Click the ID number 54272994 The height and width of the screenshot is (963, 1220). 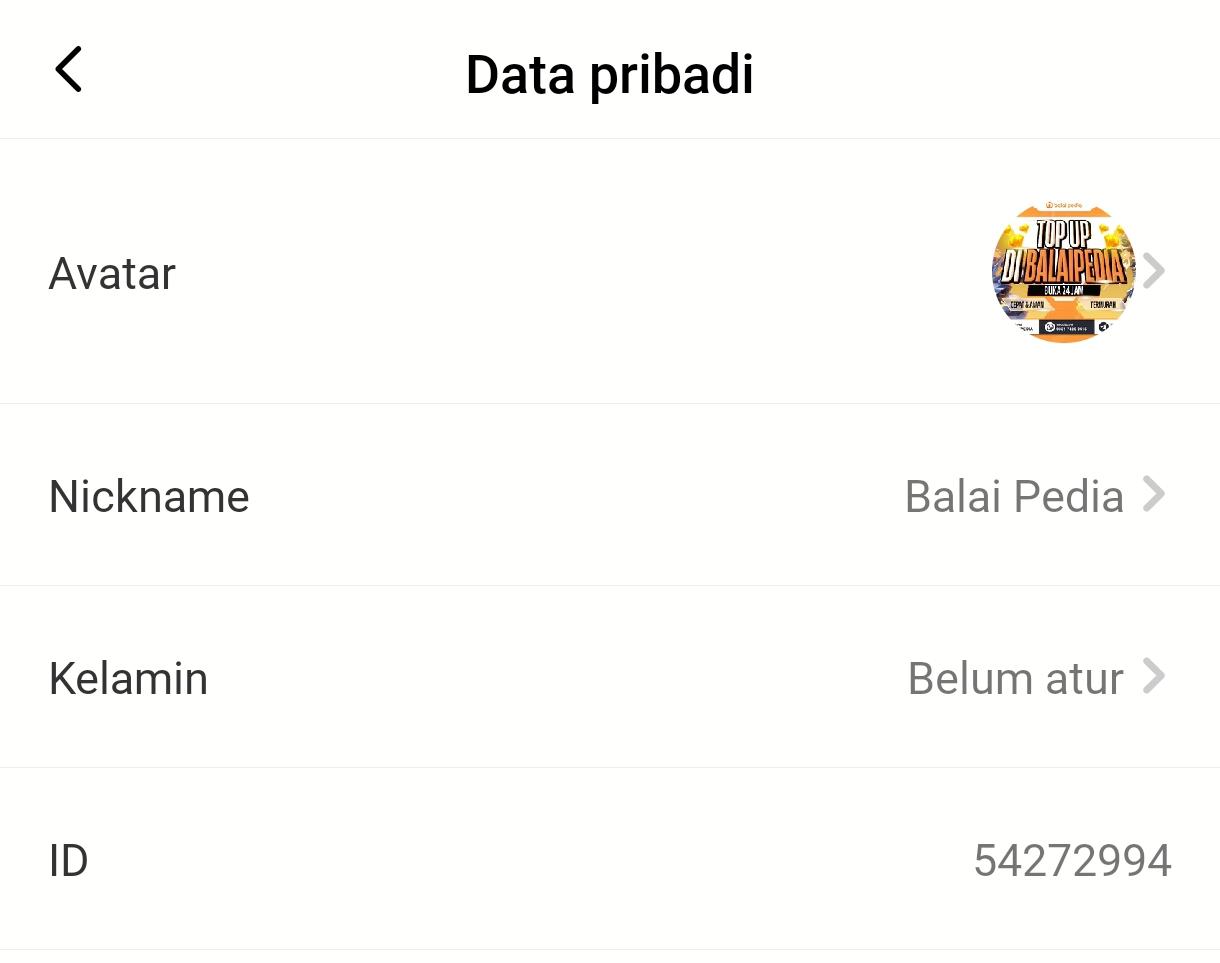click(x=1072, y=860)
